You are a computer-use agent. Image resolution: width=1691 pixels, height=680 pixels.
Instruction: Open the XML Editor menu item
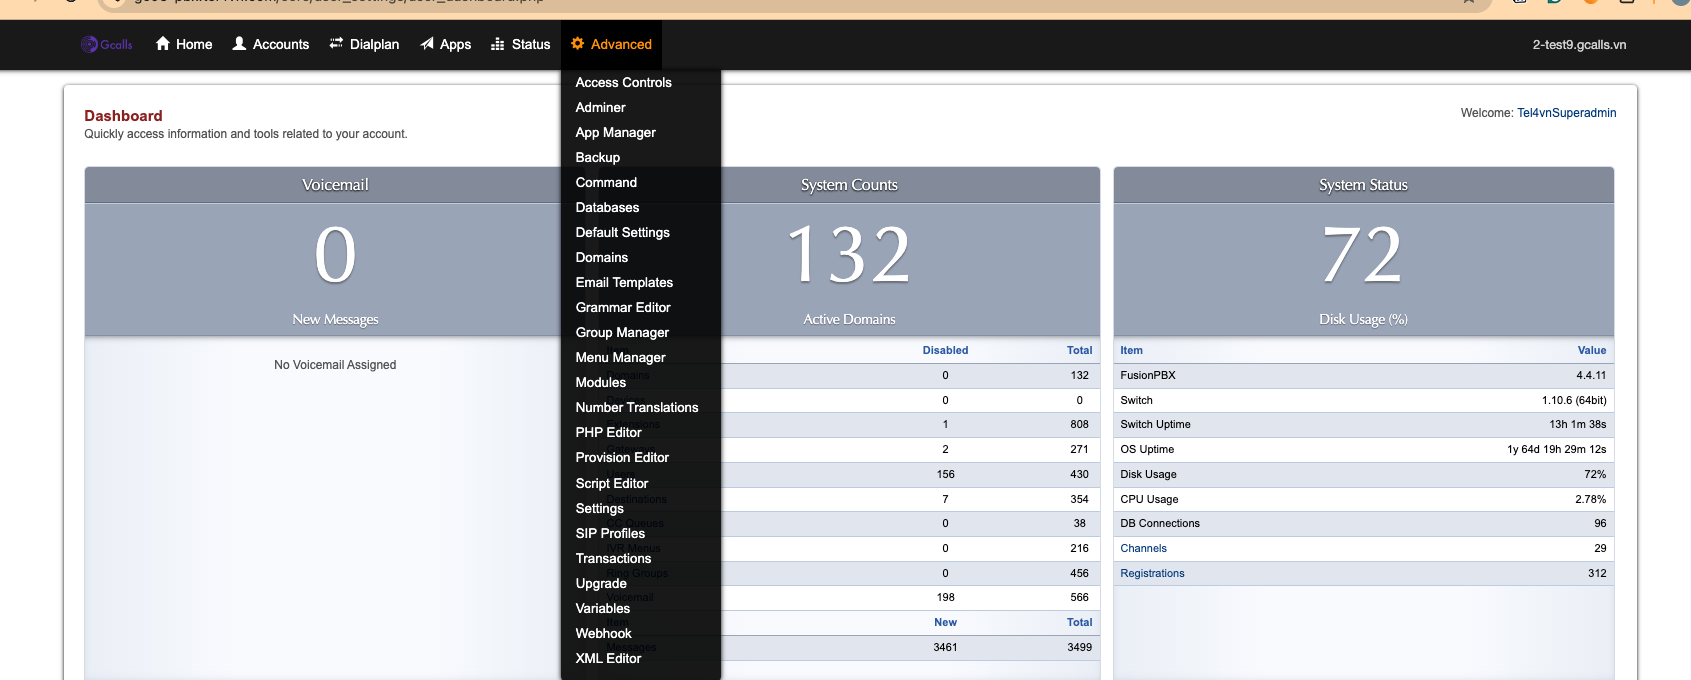pos(608,659)
